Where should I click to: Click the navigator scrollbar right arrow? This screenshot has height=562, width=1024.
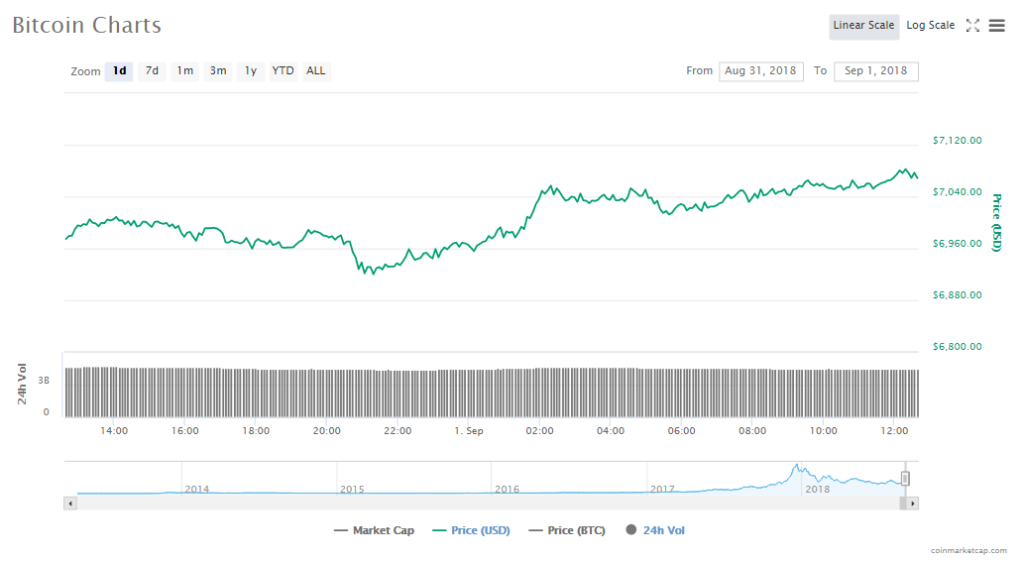[913, 503]
